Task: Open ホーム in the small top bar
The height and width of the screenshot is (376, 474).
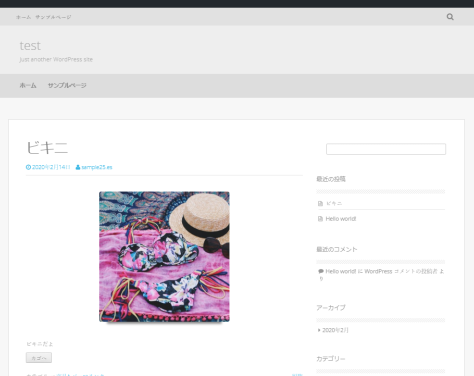Action: point(24,17)
